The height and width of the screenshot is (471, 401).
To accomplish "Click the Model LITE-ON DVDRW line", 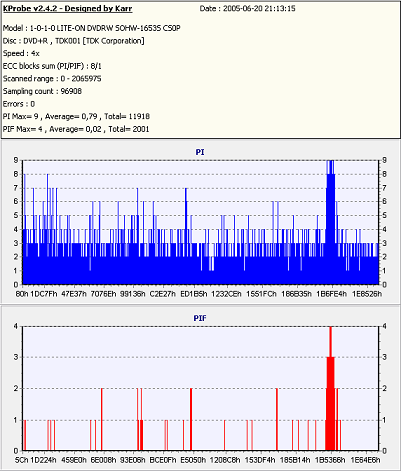I will tap(92, 28).
